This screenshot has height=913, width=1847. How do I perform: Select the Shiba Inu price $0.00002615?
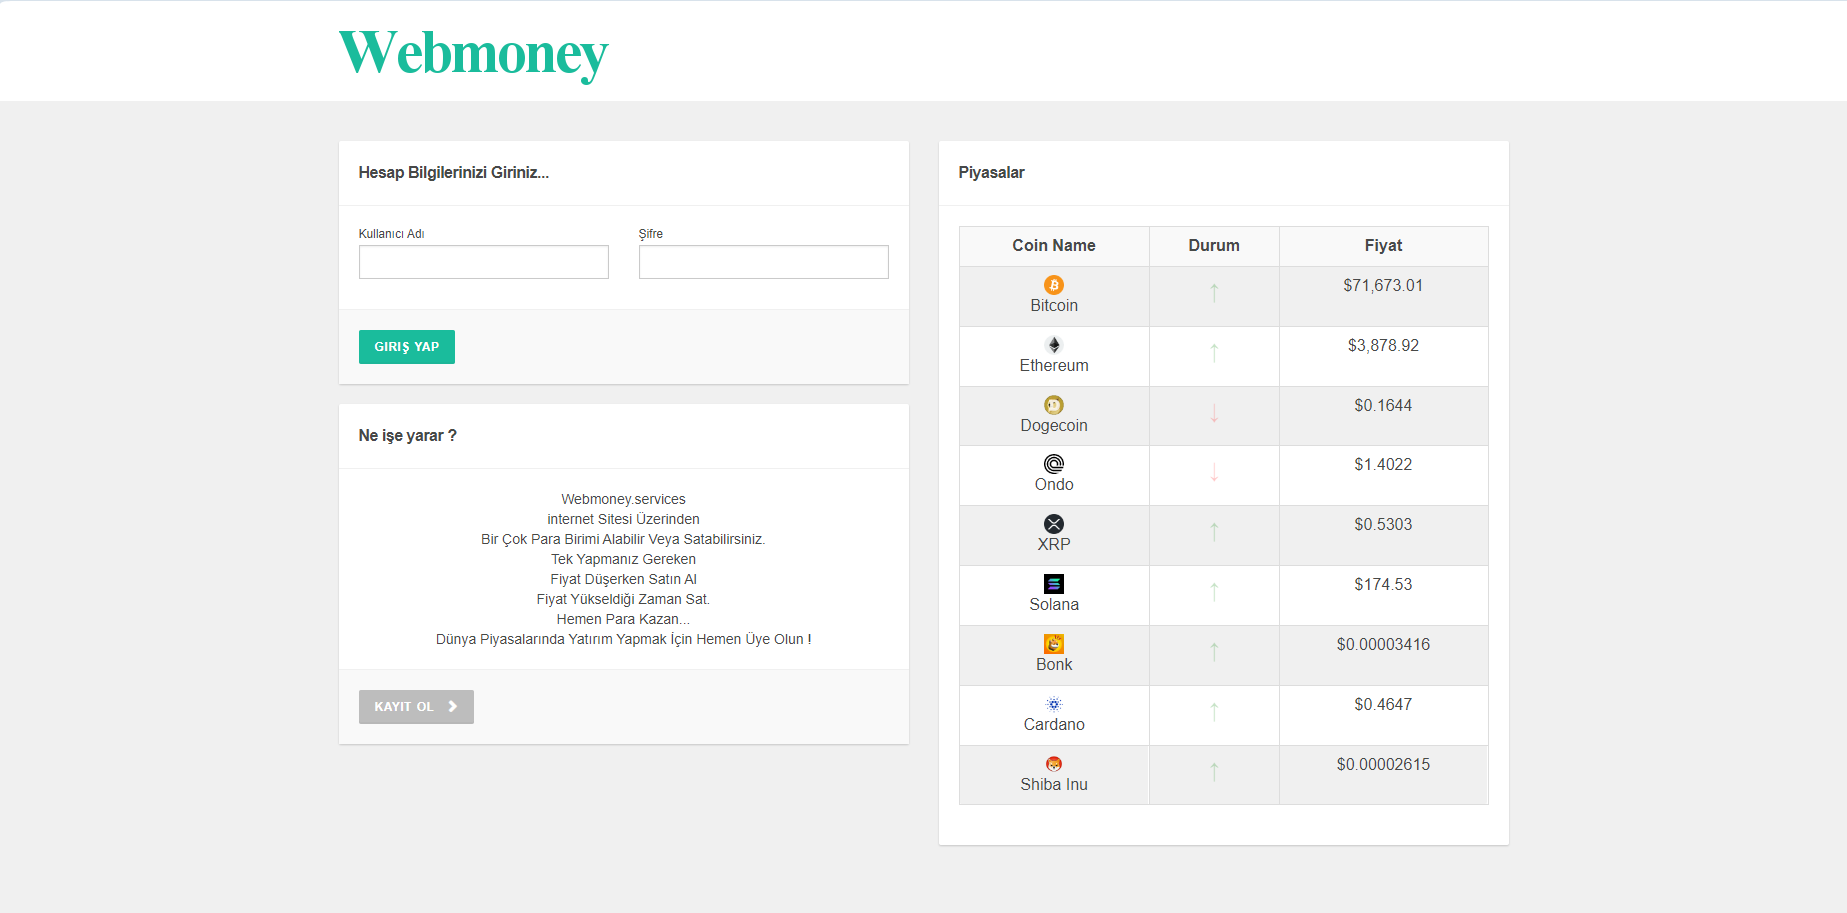(1384, 765)
